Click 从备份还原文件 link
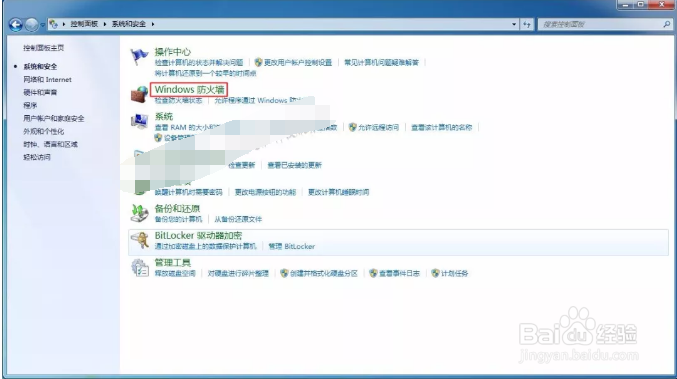 (238, 219)
